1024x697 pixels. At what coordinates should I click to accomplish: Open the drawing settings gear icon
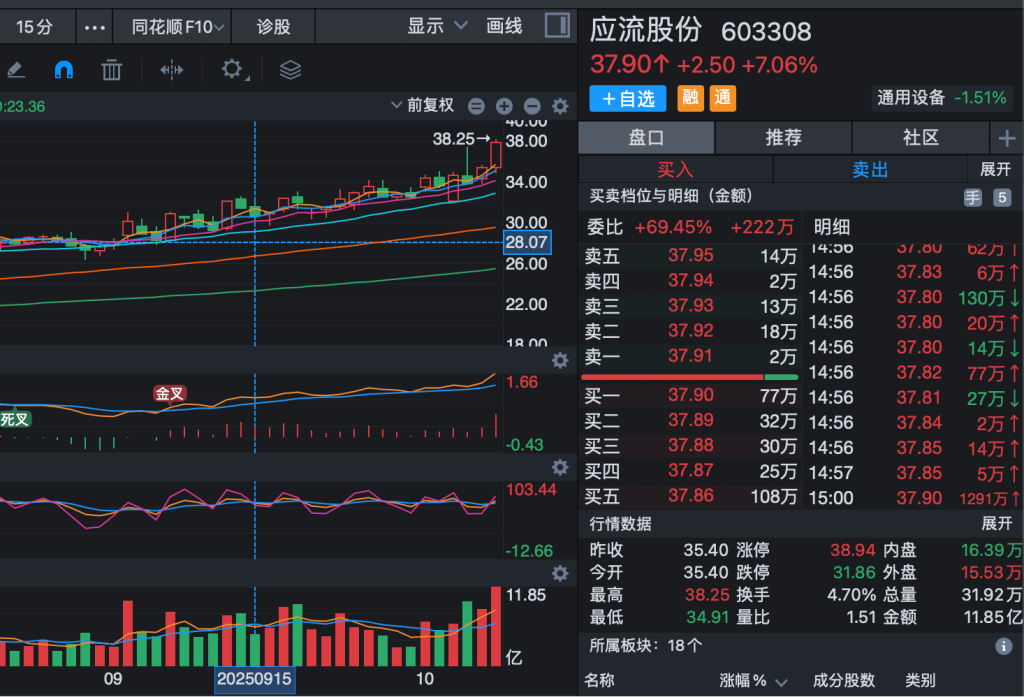[232, 69]
